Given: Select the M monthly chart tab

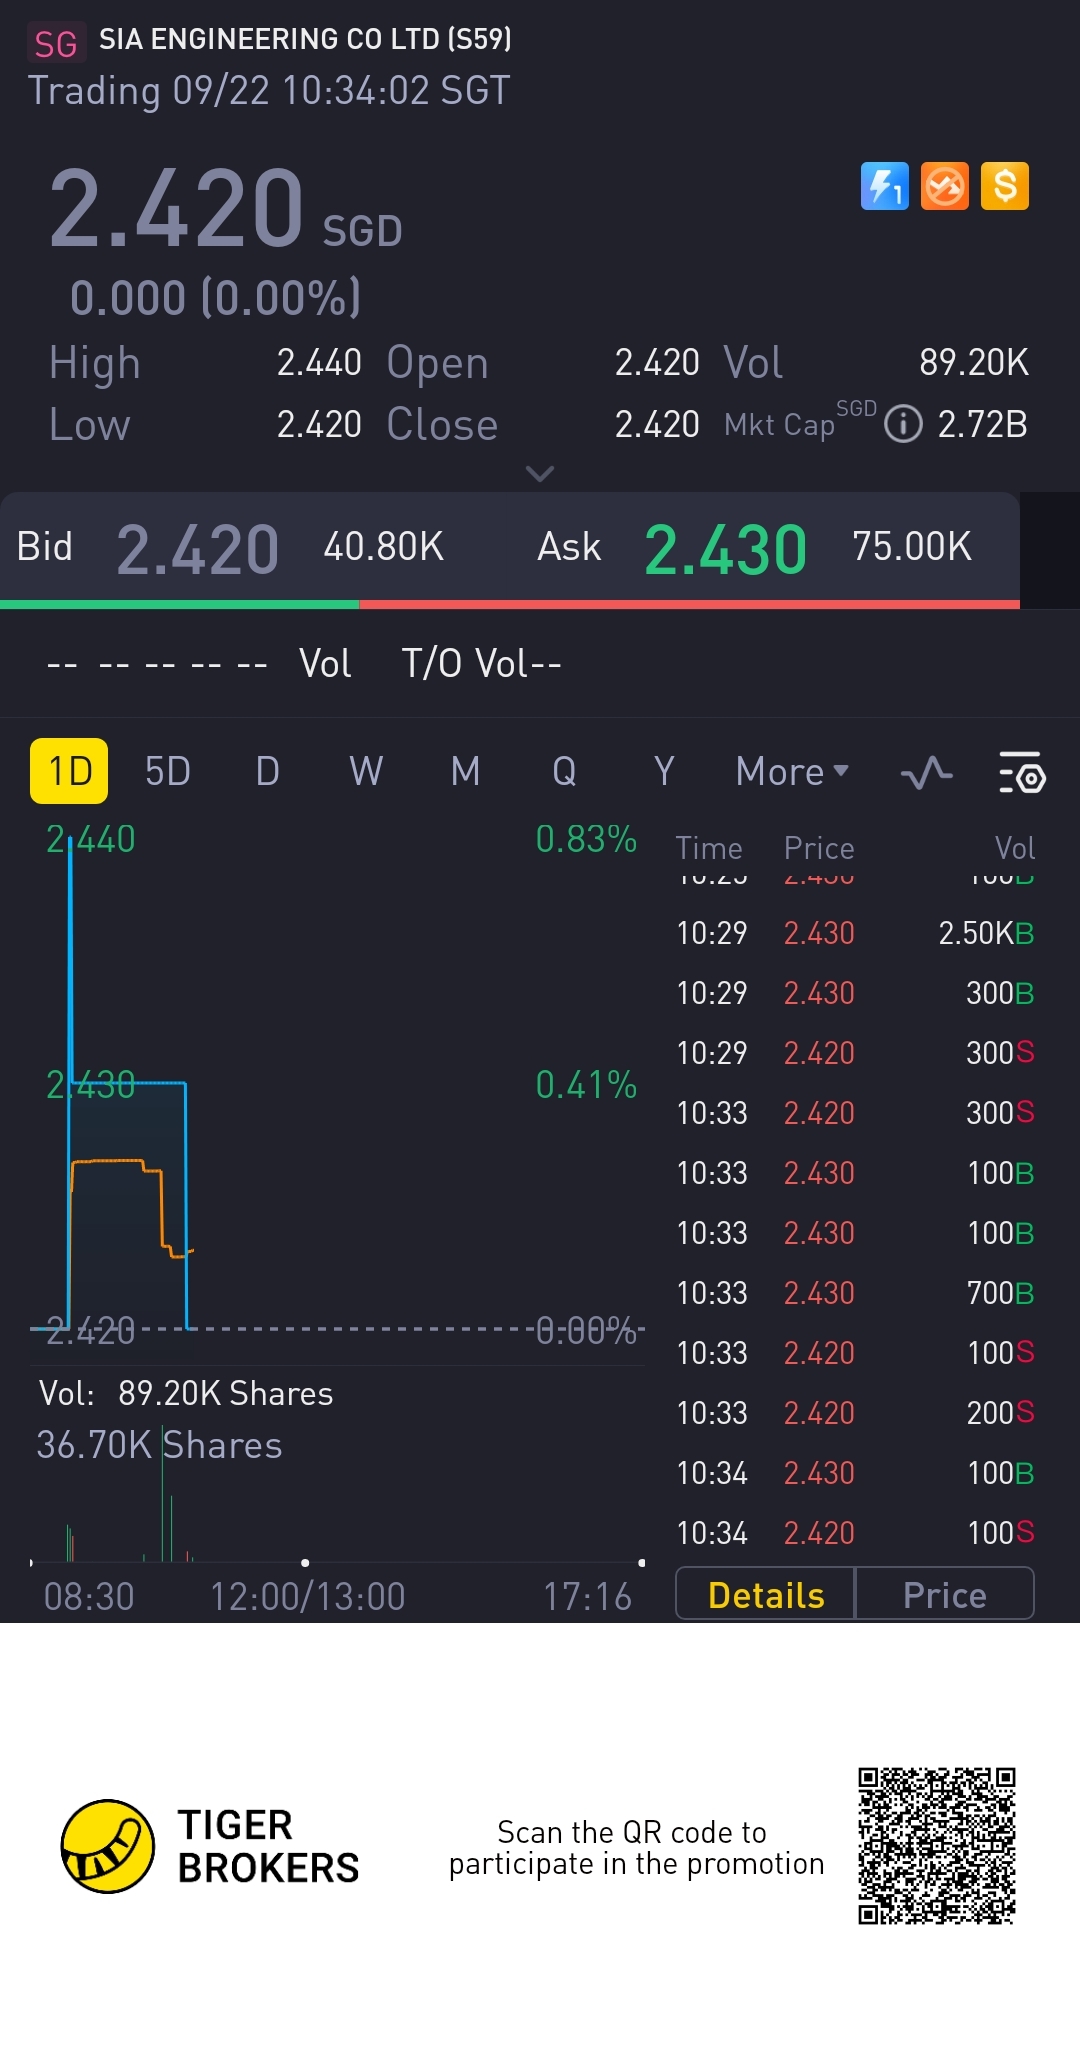Looking at the screenshot, I should pyautogui.click(x=465, y=772).
